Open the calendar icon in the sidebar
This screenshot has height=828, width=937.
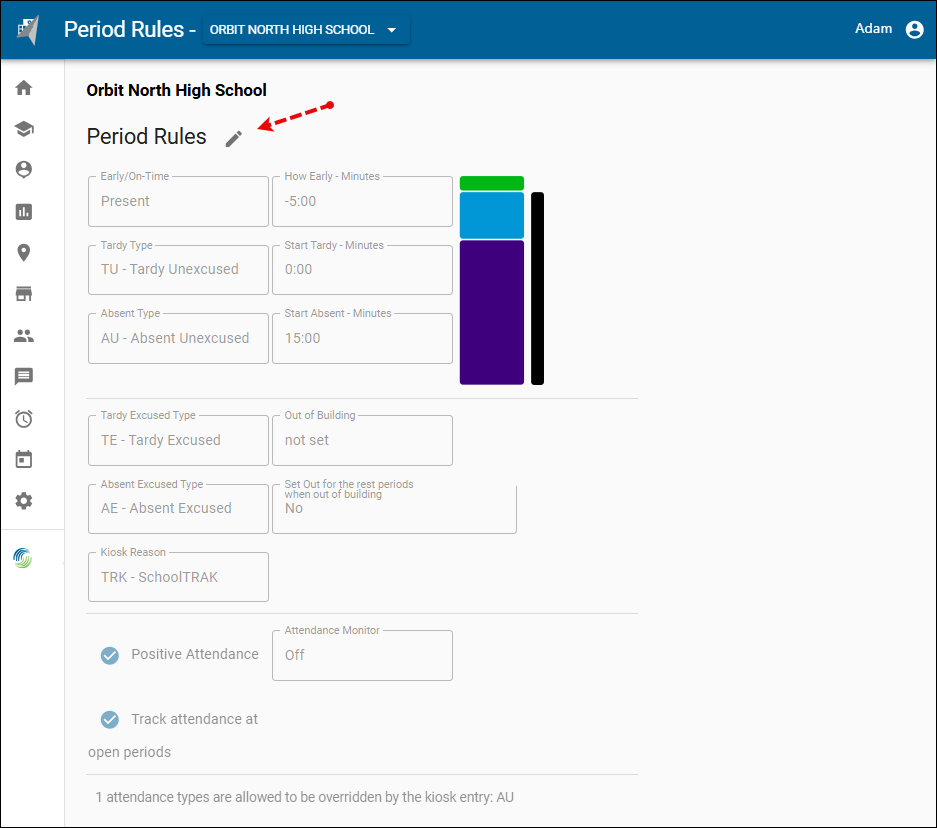pos(23,459)
